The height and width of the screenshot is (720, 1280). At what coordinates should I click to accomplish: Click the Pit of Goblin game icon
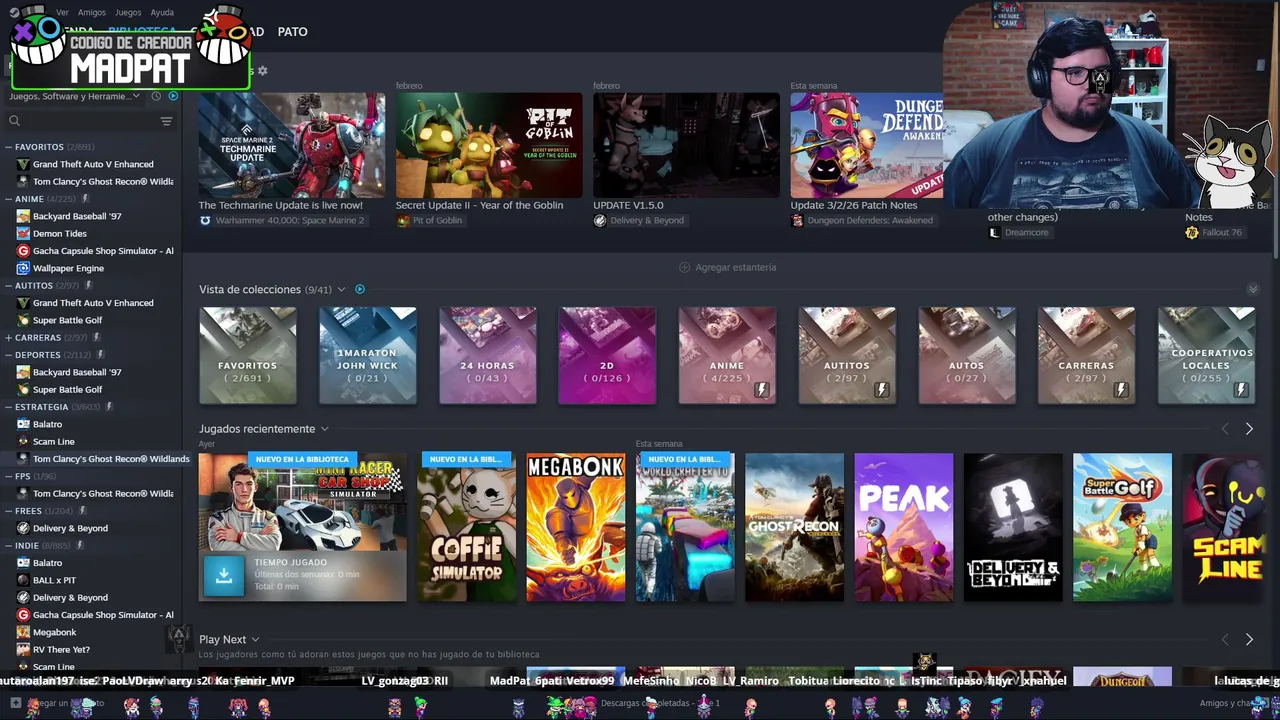tap(403, 220)
